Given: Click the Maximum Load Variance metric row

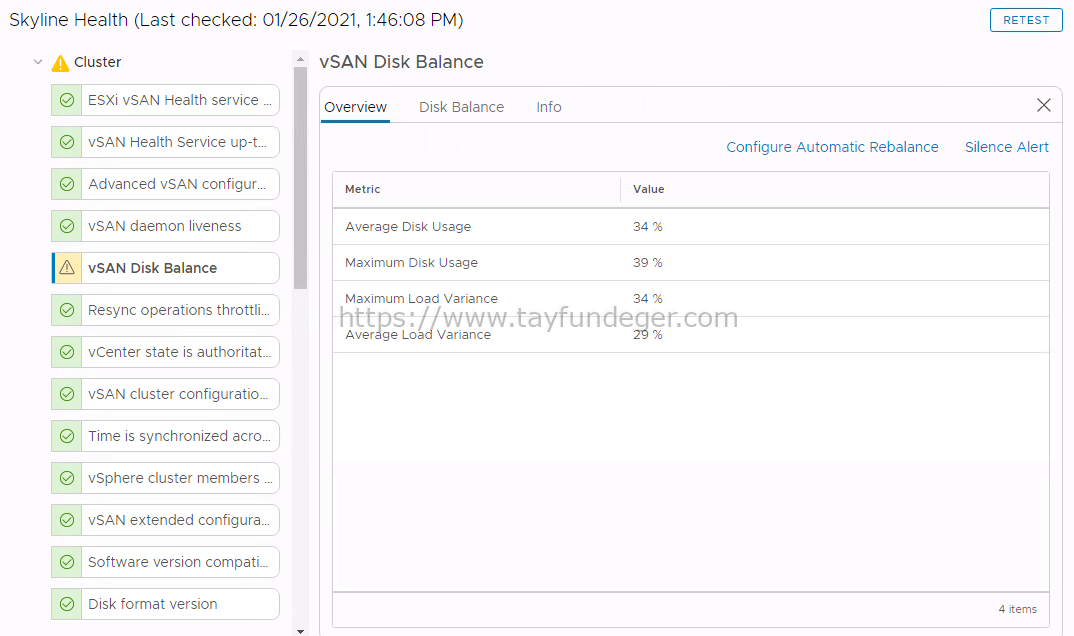Looking at the screenshot, I should [x=690, y=298].
